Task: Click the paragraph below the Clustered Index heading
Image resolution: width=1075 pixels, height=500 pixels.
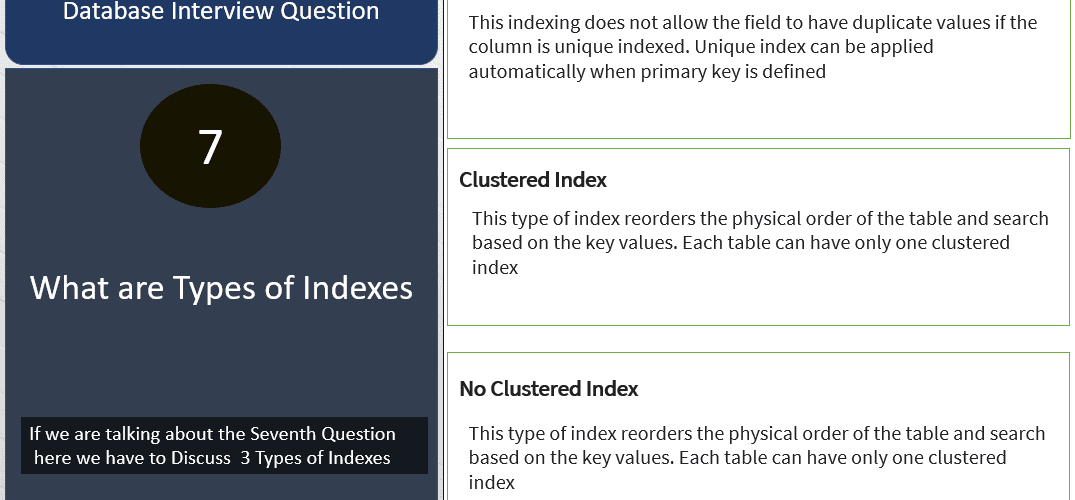Action: [x=760, y=243]
